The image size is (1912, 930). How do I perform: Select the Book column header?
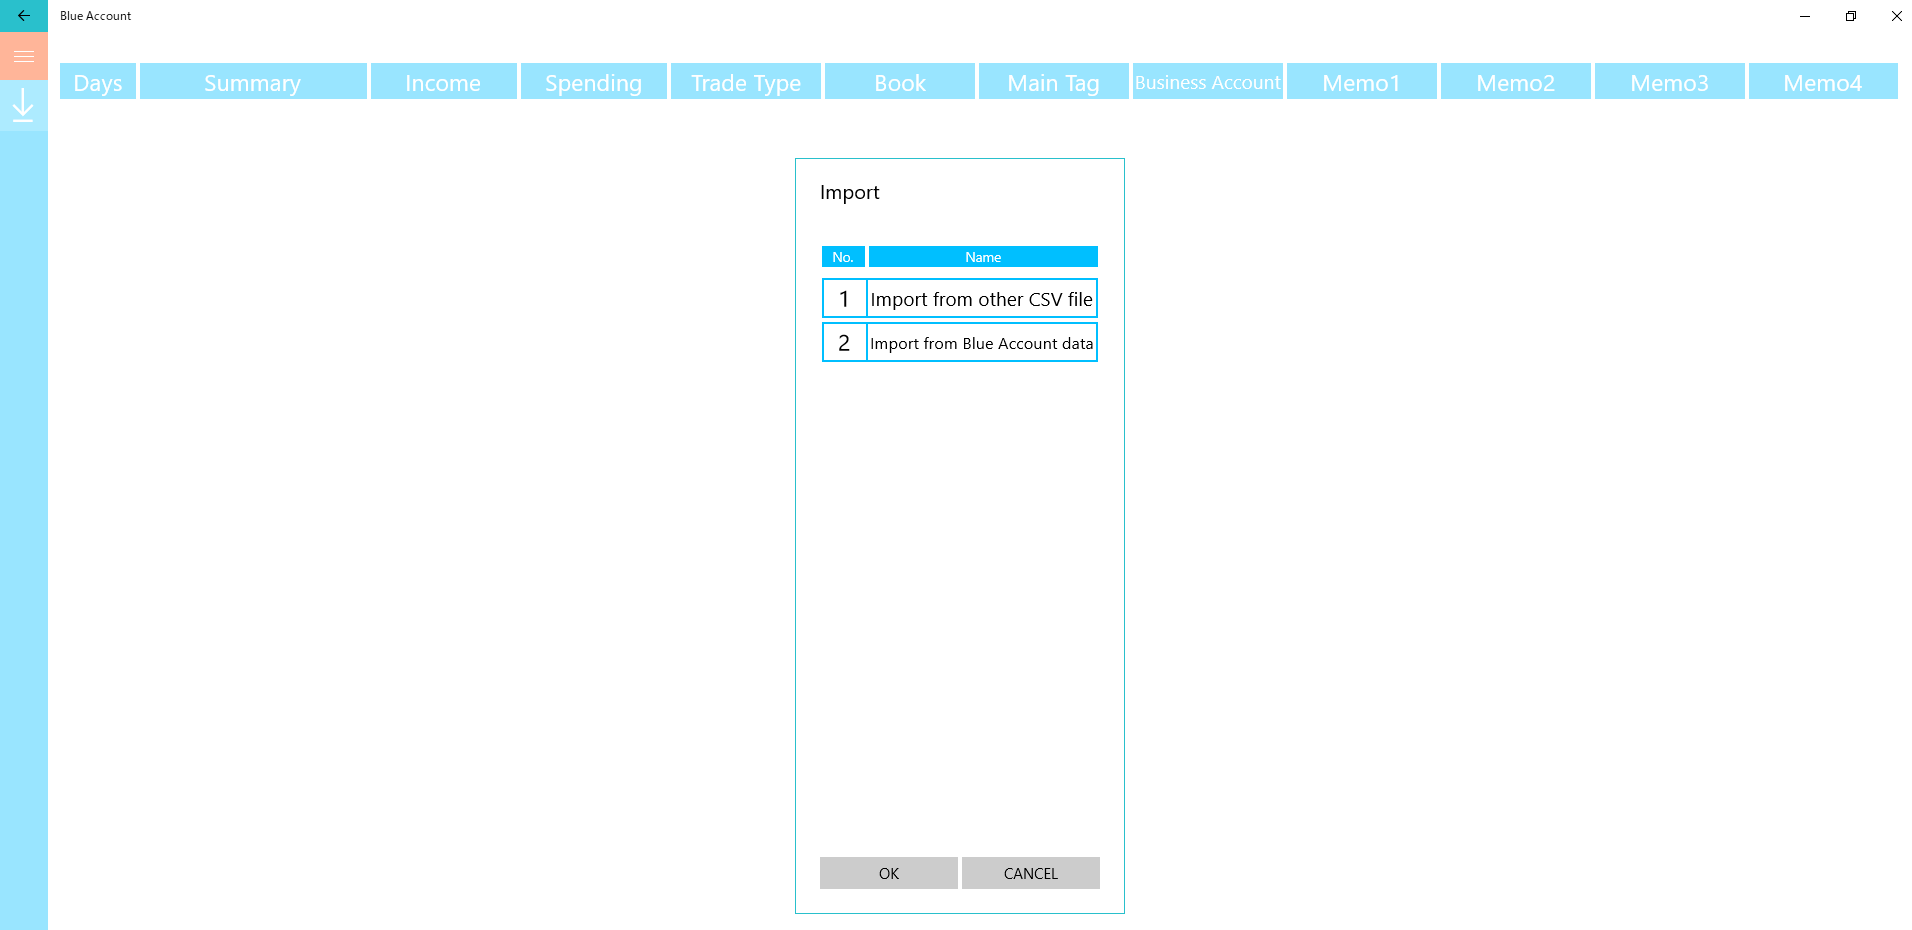coord(900,82)
